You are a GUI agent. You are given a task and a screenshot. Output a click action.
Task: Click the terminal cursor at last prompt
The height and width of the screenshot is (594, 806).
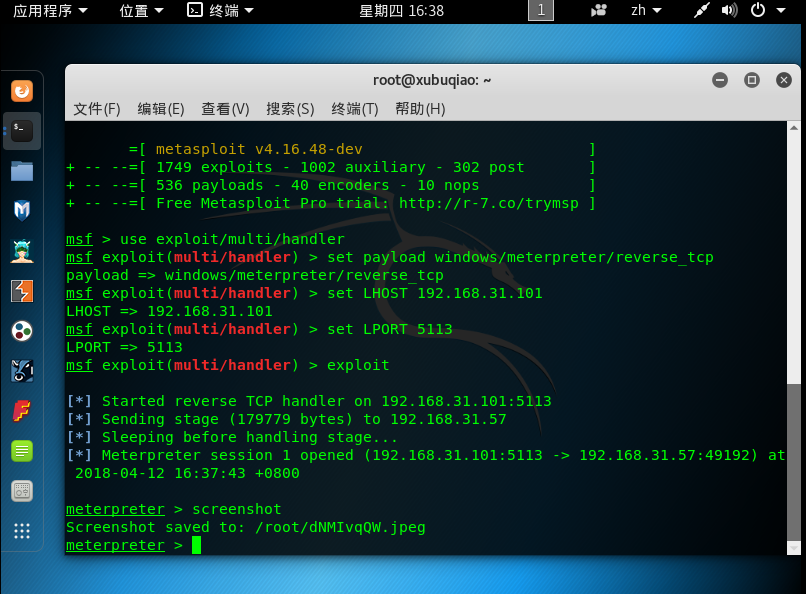(196, 545)
